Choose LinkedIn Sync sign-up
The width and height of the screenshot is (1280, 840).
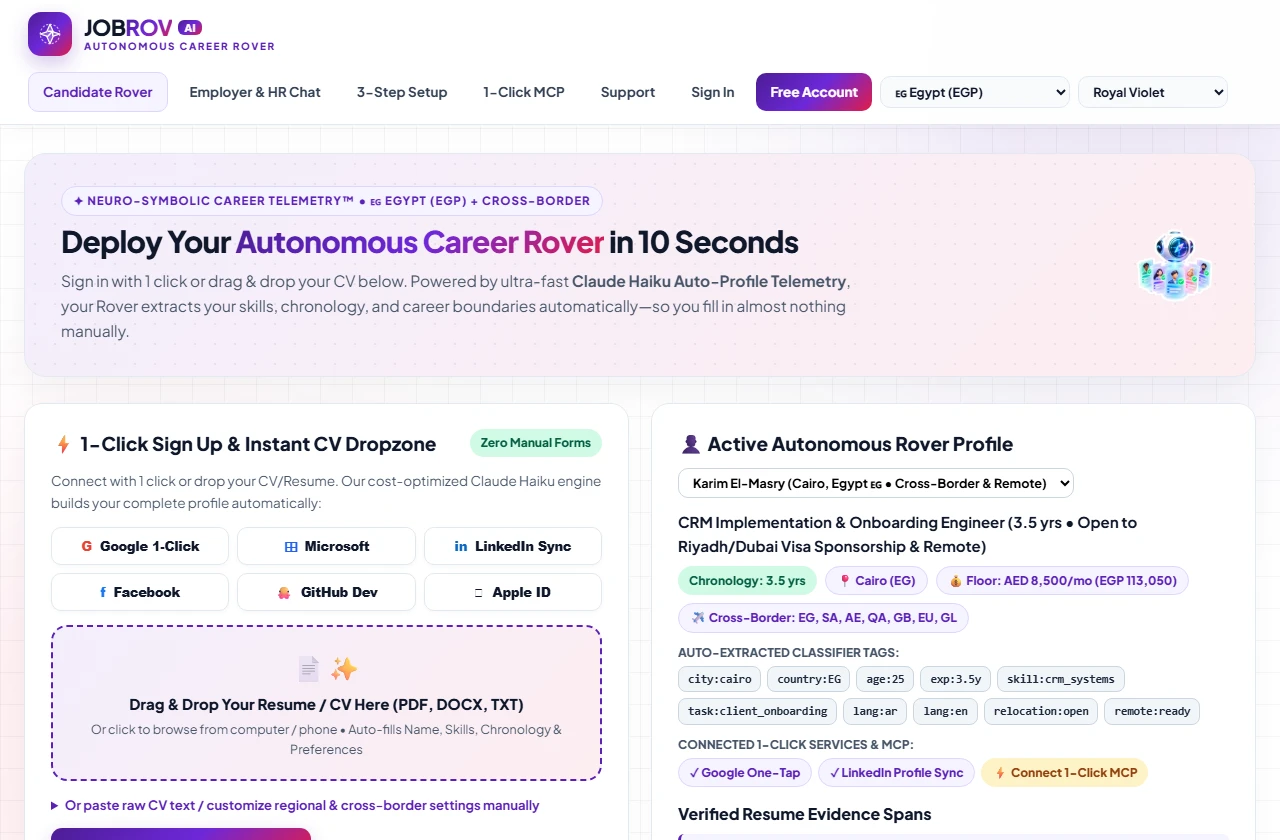pyautogui.click(x=513, y=546)
